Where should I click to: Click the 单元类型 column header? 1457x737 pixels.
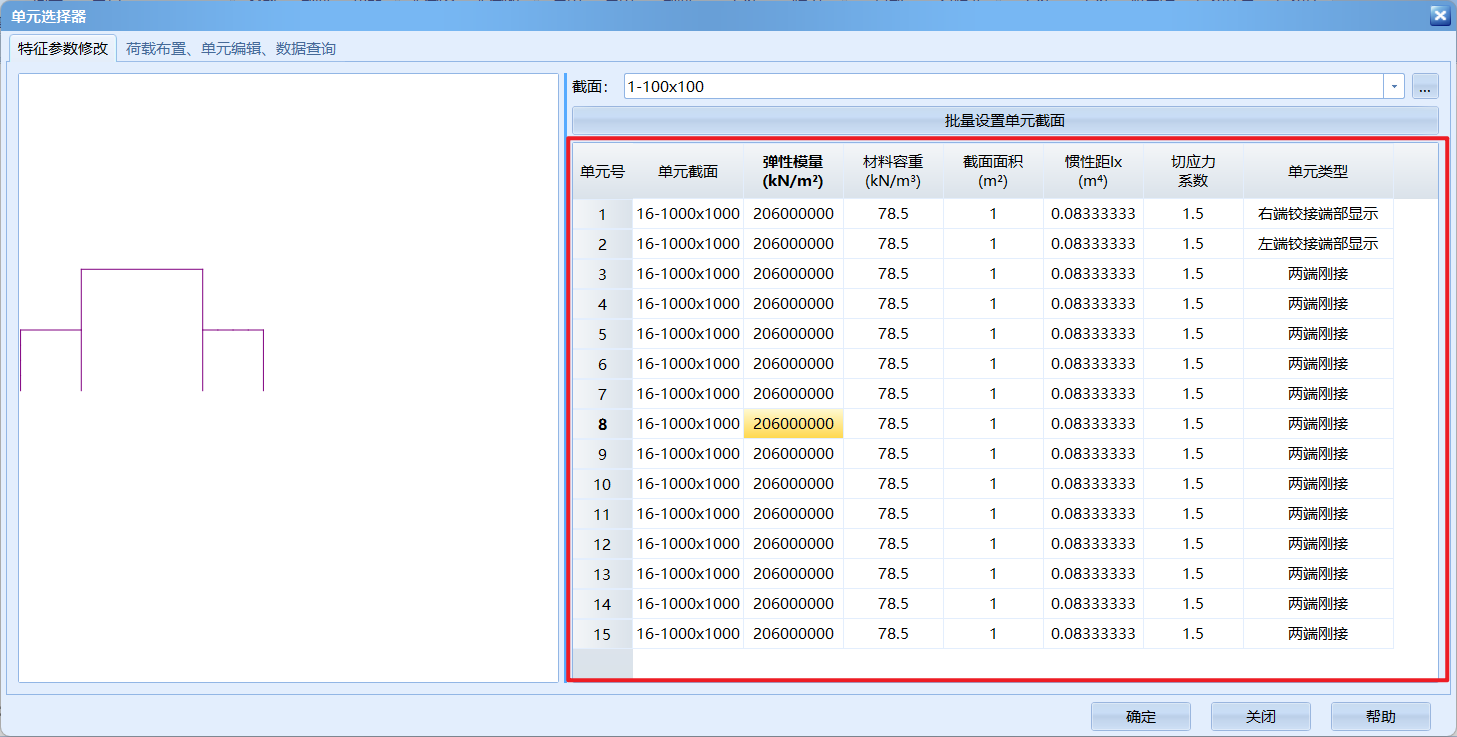click(1318, 170)
